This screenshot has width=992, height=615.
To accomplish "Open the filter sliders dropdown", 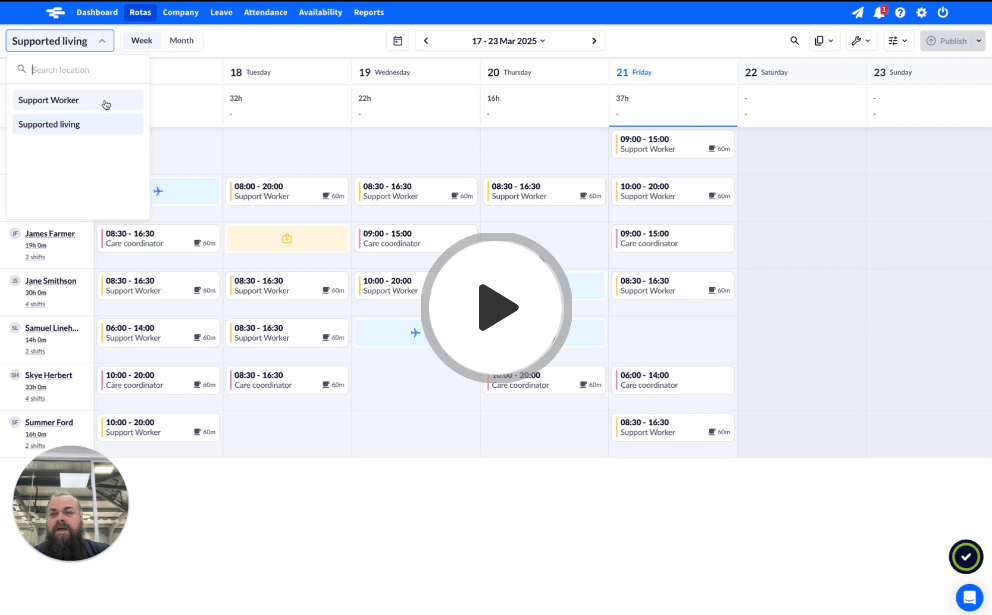I will (898, 41).
